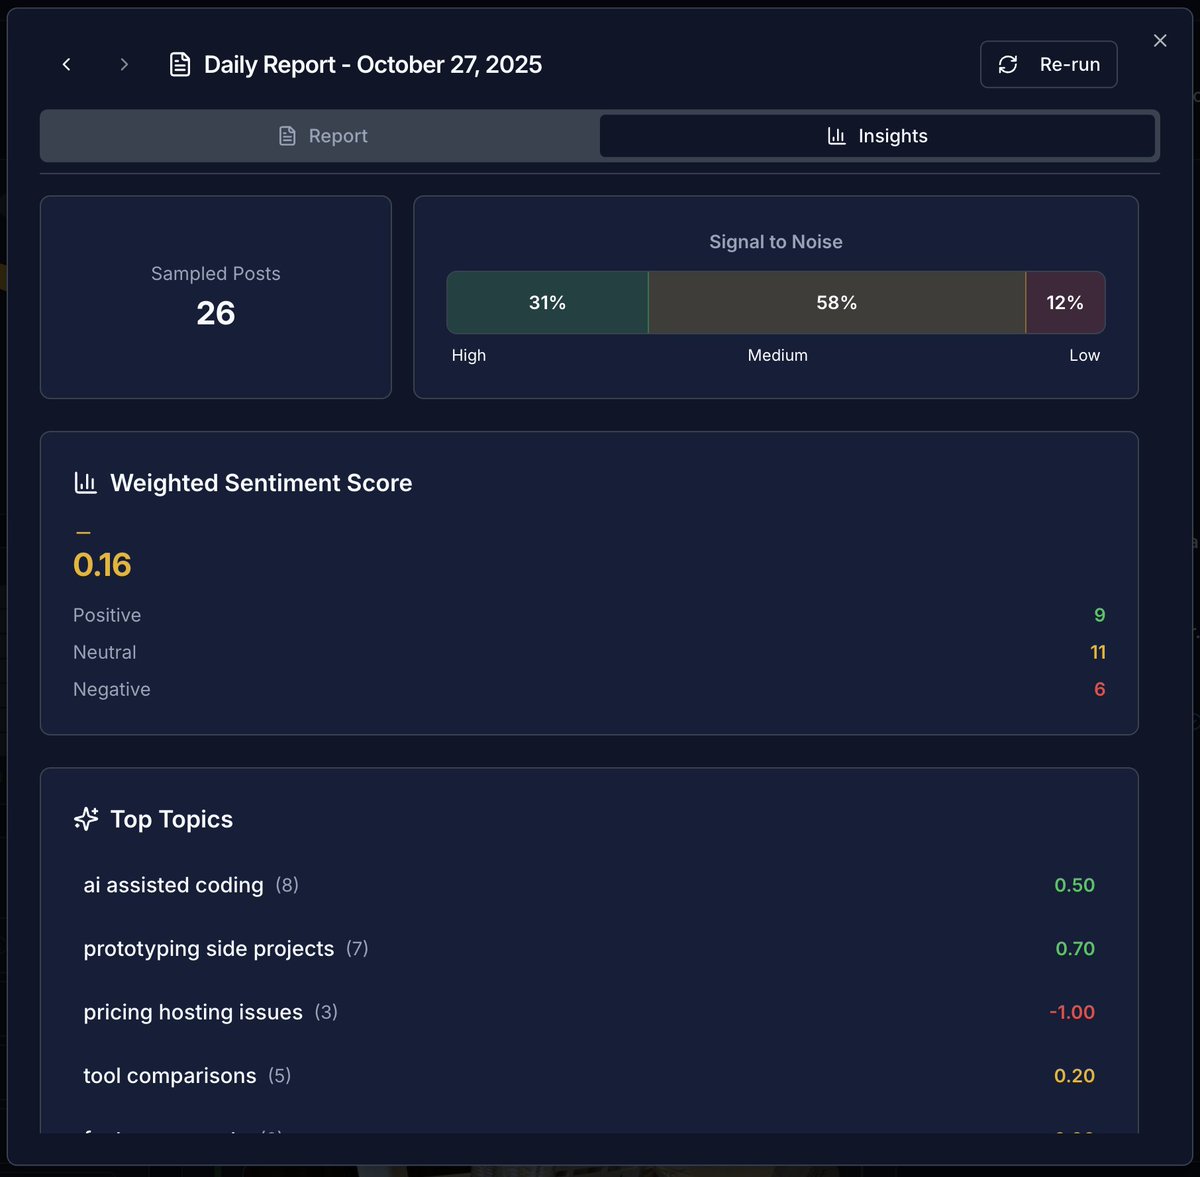This screenshot has width=1200, height=1177.
Task: Click the sparkle icon beside Top Topics
Action: pyautogui.click(x=86, y=819)
